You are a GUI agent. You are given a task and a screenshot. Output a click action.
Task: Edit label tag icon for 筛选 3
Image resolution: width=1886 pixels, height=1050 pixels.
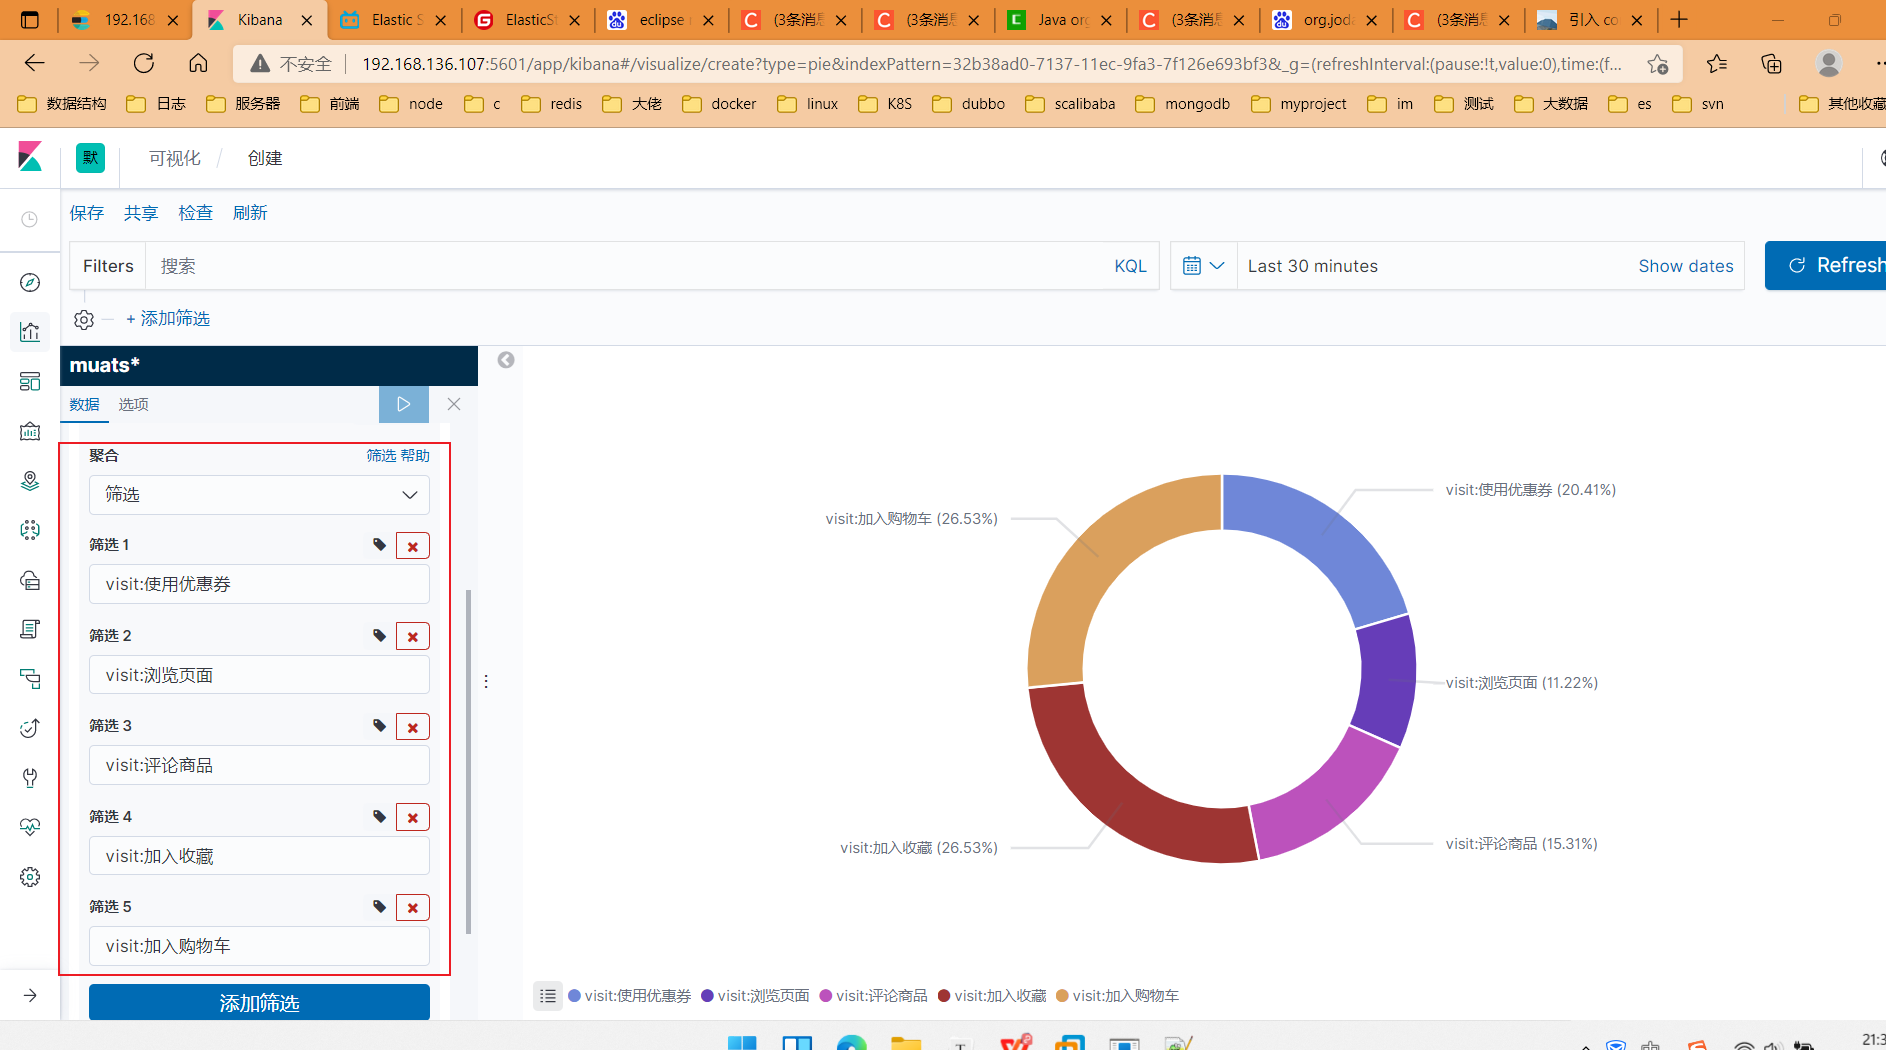point(379,726)
